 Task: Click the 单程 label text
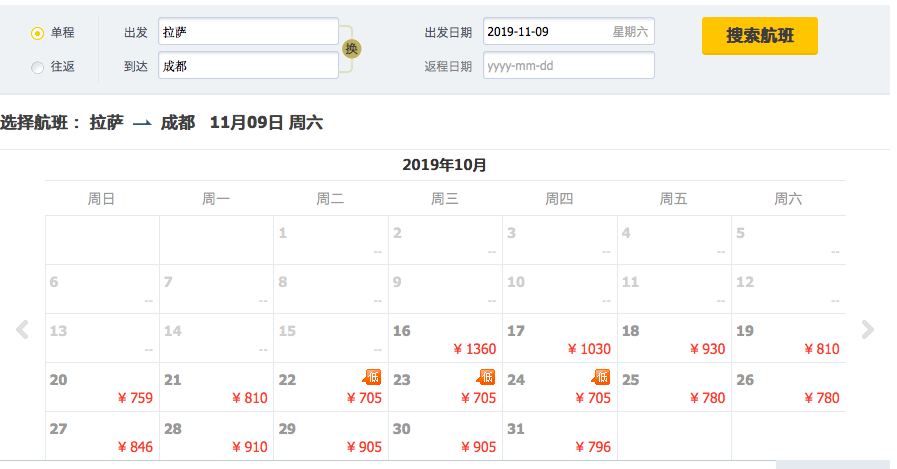62,33
